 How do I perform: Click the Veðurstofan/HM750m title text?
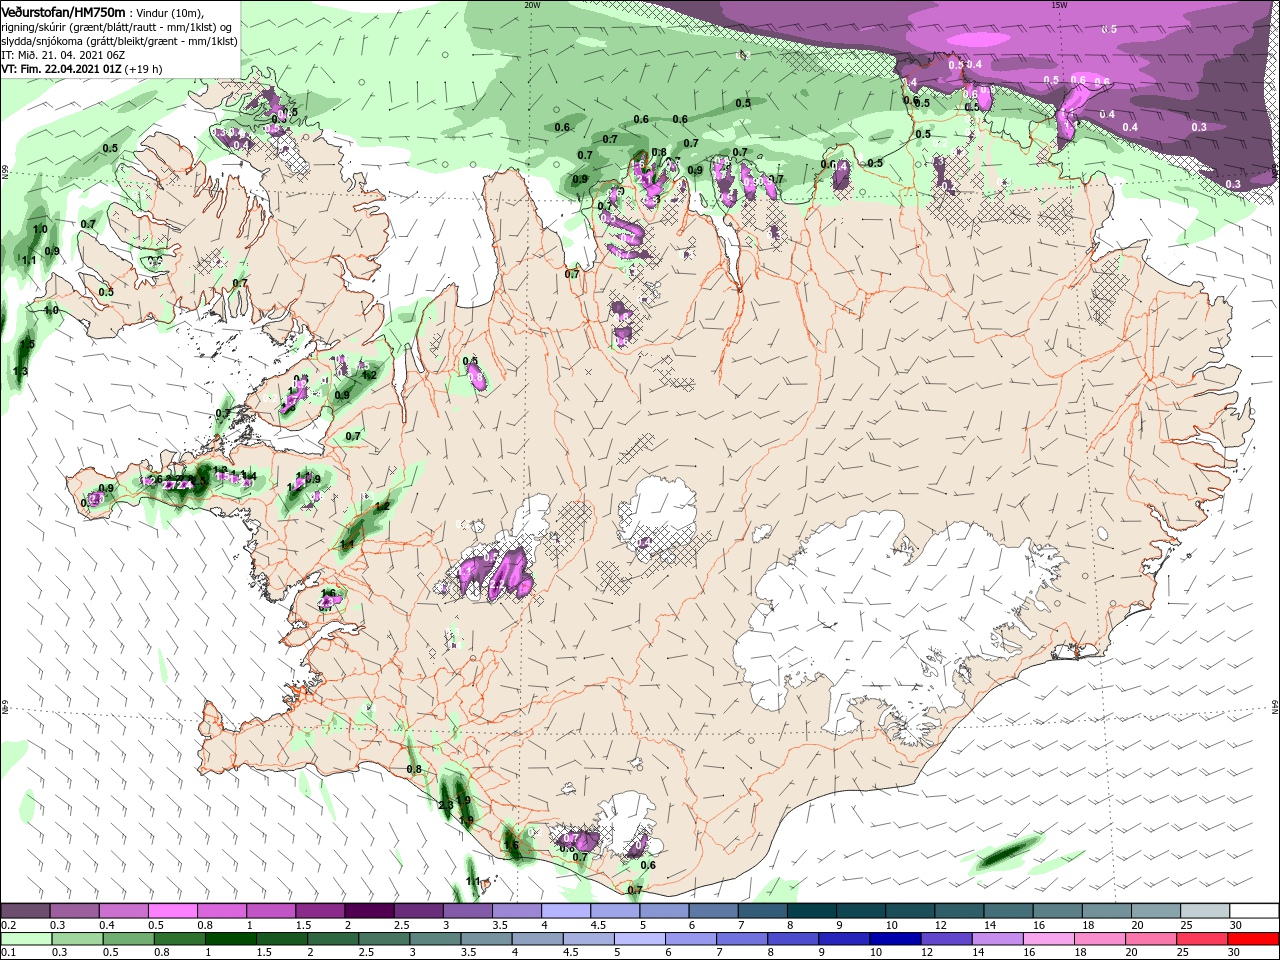[x=63, y=11]
